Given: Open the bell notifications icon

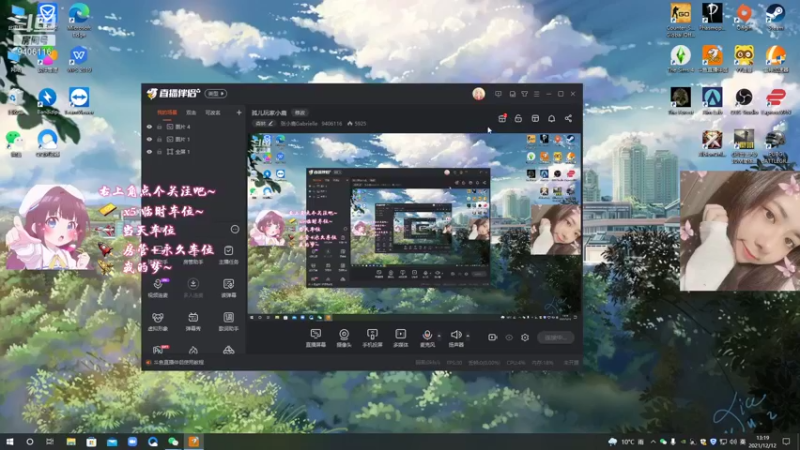Looking at the screenshot, I should (552, 118).
